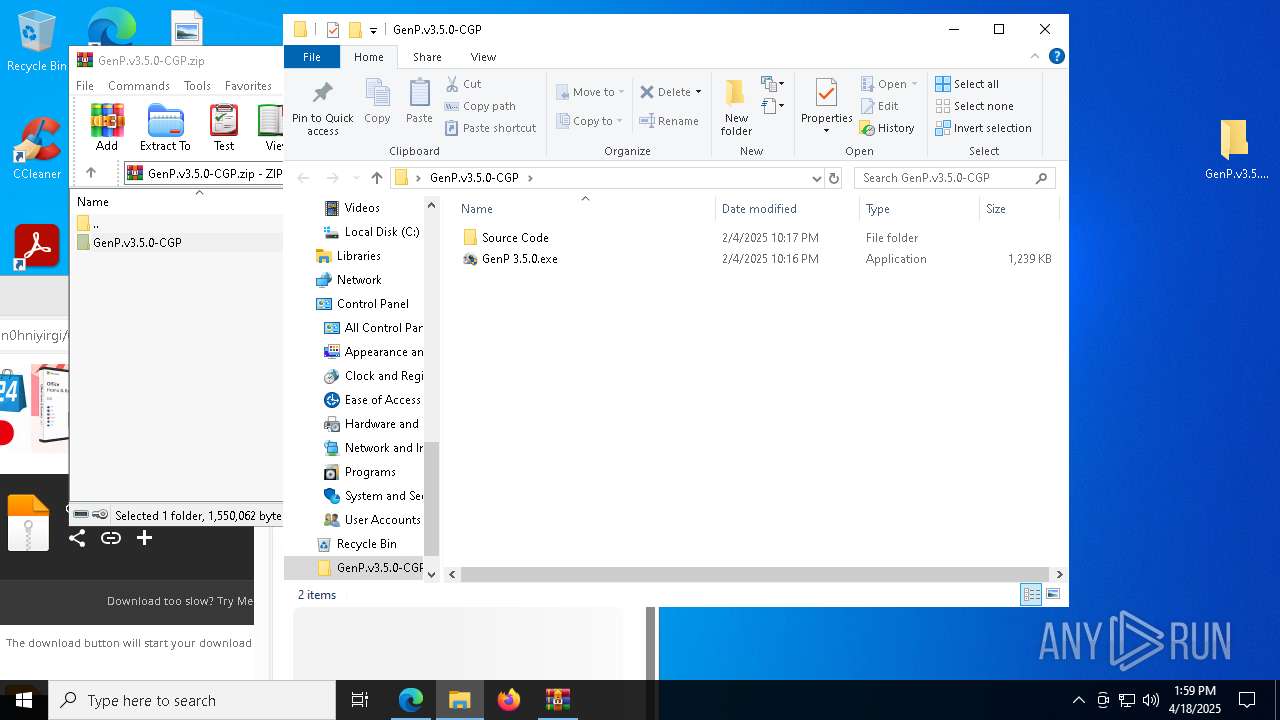Click the Cut scissors button
This screenshot has height=720, width=1280.
(463, 84)
